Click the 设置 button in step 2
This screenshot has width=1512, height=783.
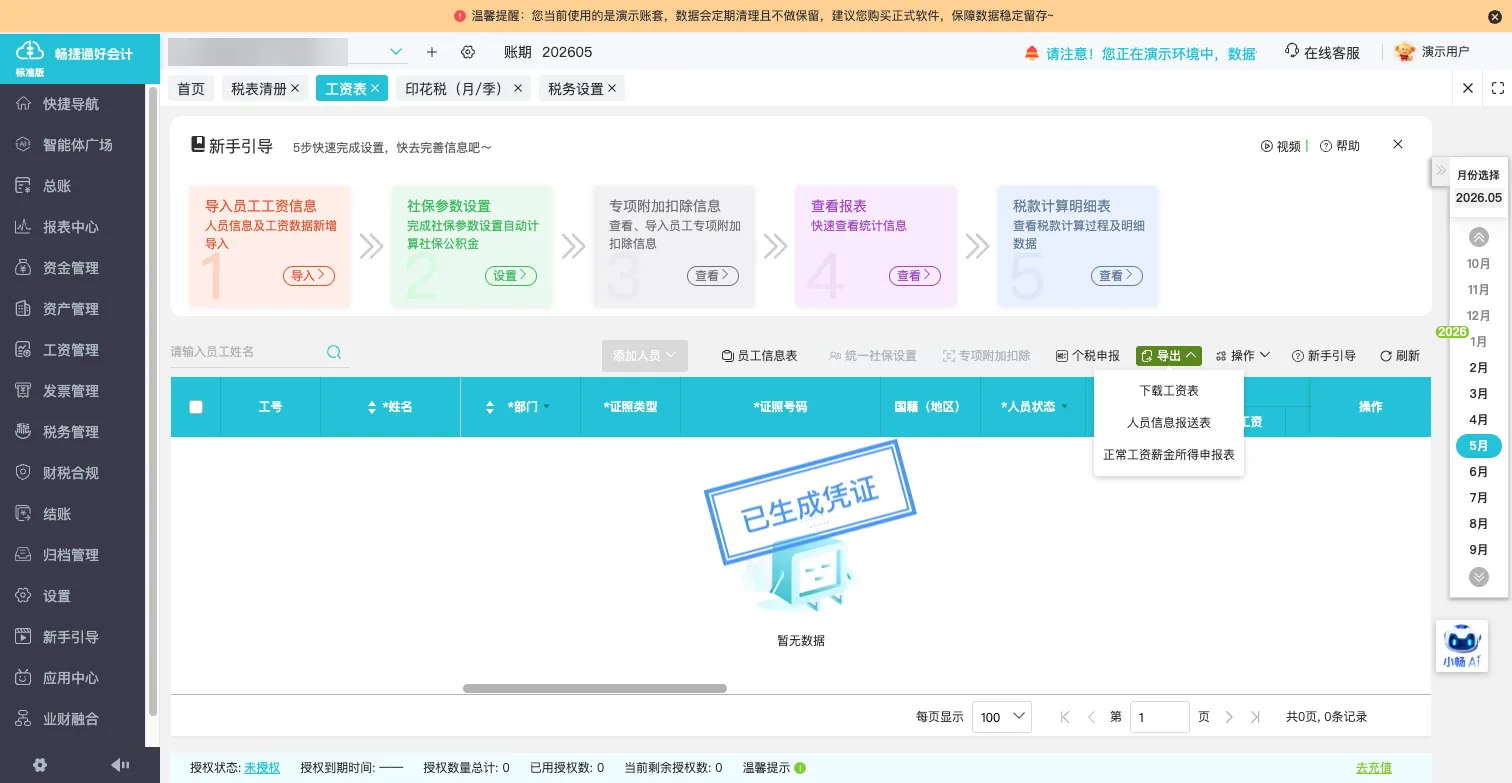point(510,276)
